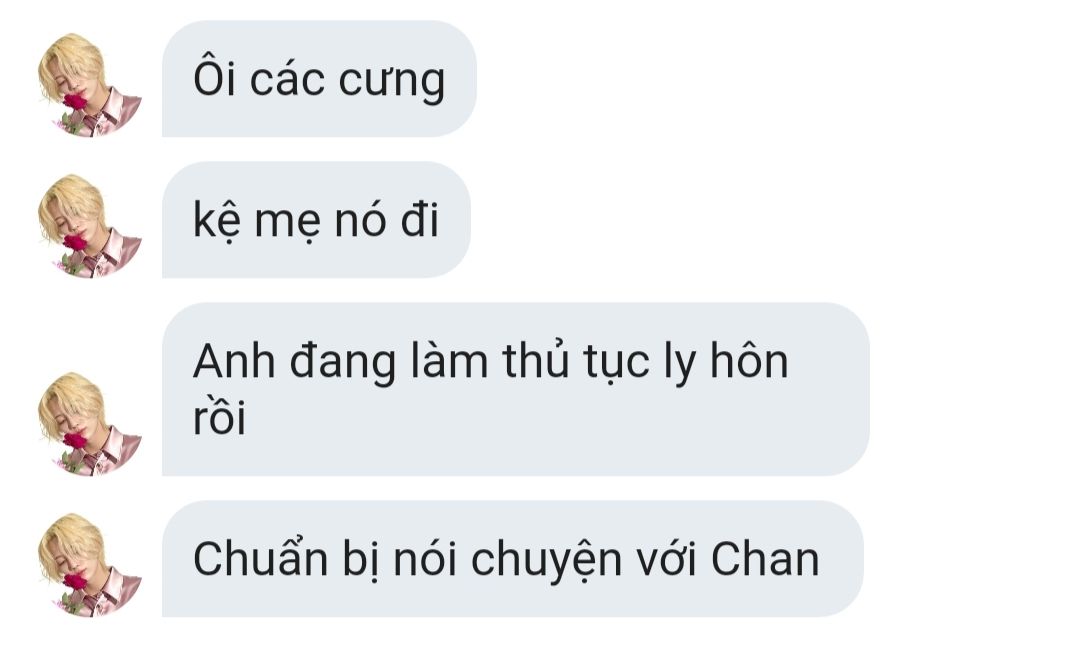Click the words 'thủ tục' in third message
This screenshot has height=647, width=1080.
pyautogui.click(x=575, y=362)
